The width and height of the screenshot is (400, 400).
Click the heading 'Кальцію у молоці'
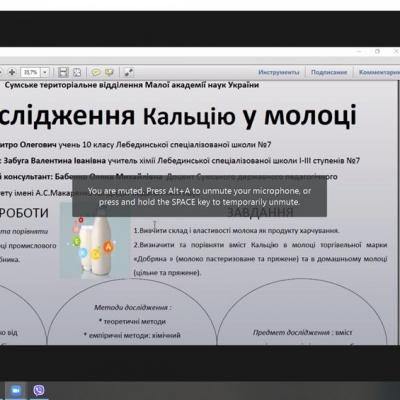(x=250, y=116)
